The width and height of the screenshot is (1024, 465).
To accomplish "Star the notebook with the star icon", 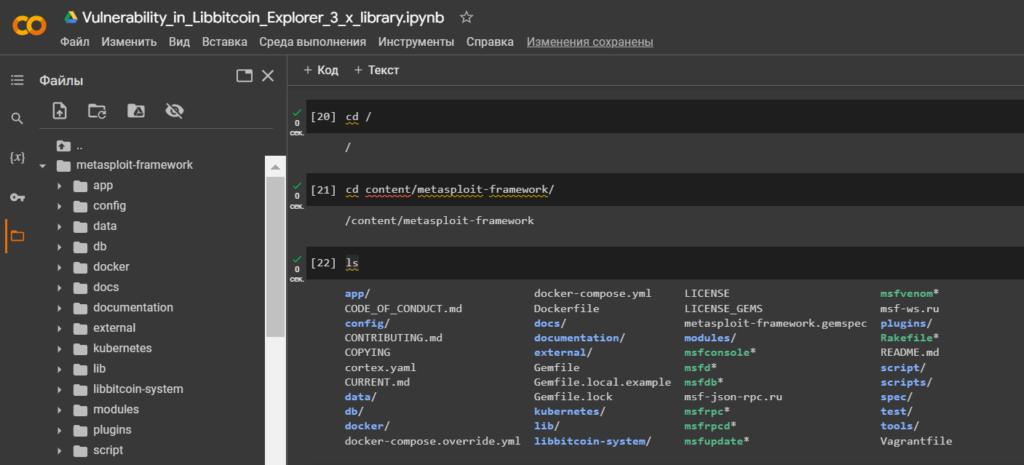I will tap(466, 18).
